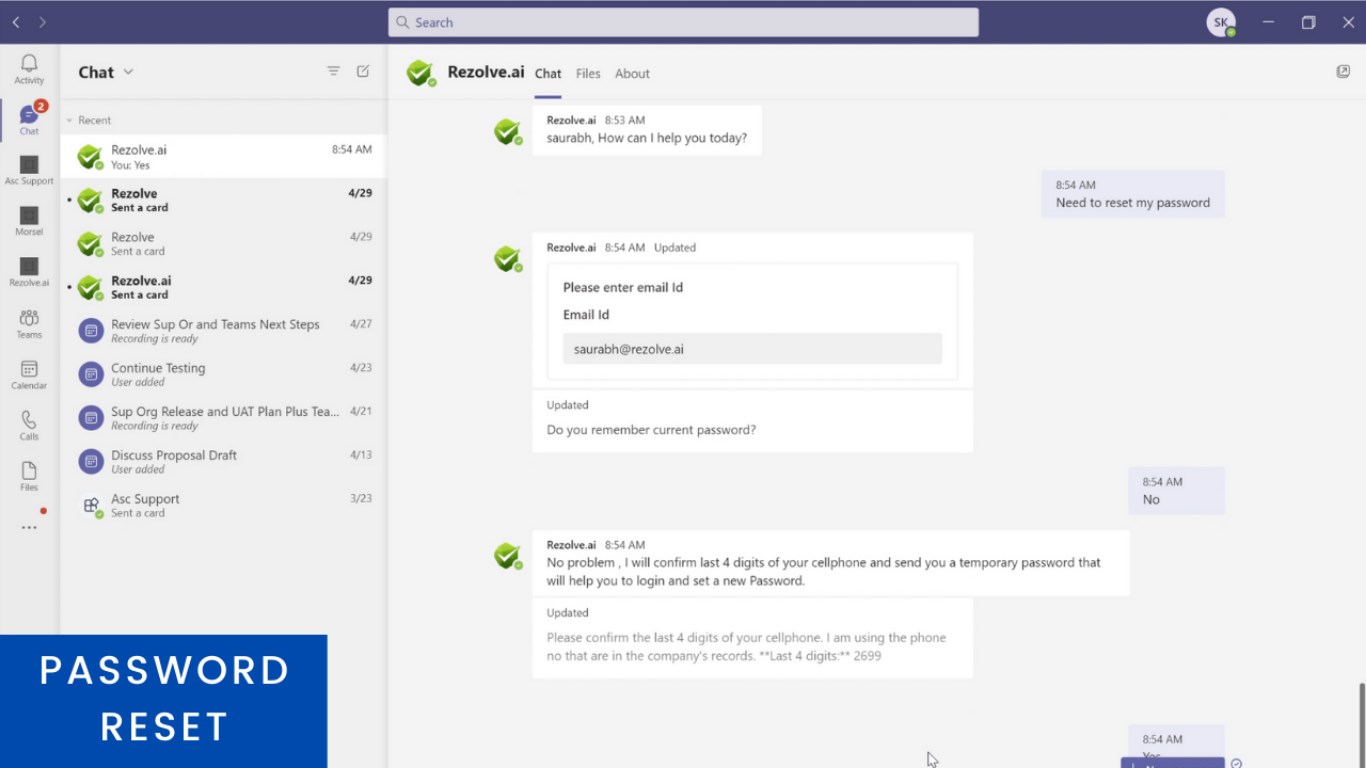Click the chat vertical scrollbar thumb
Viewport: 1366px width, 768px height.
[1360, 725]
